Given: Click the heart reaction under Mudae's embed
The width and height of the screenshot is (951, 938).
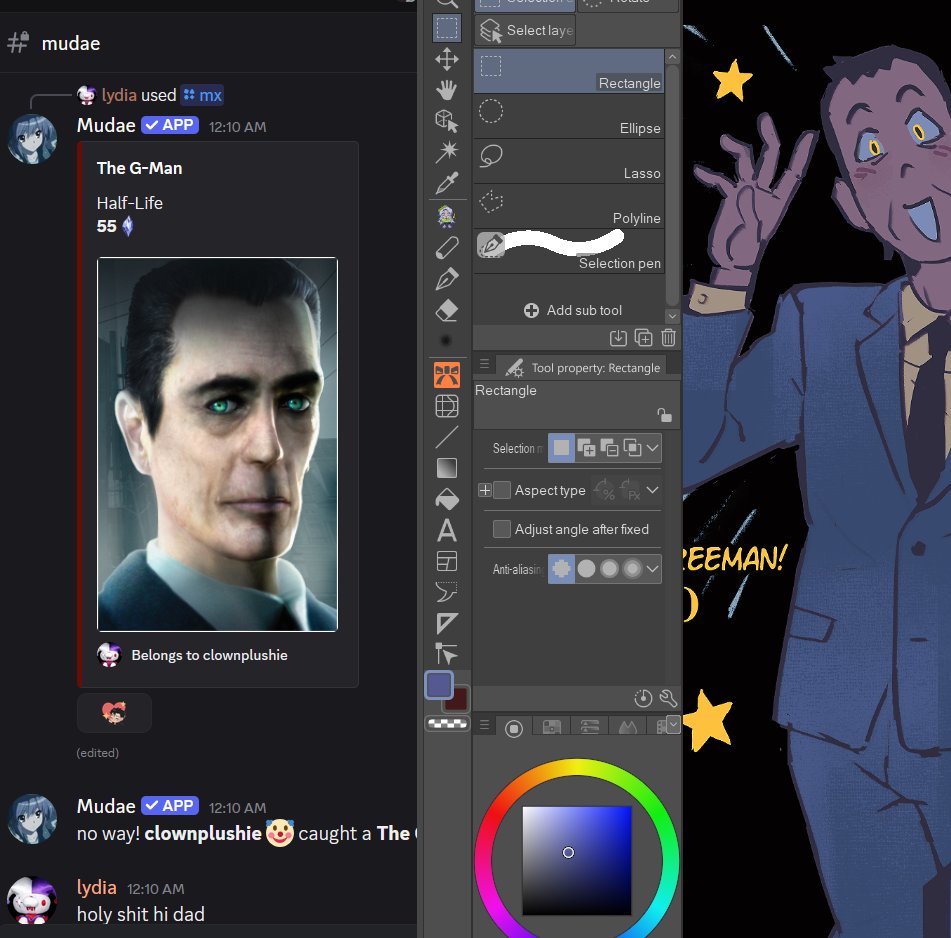Looking at the screenshot, I should 114,712.
